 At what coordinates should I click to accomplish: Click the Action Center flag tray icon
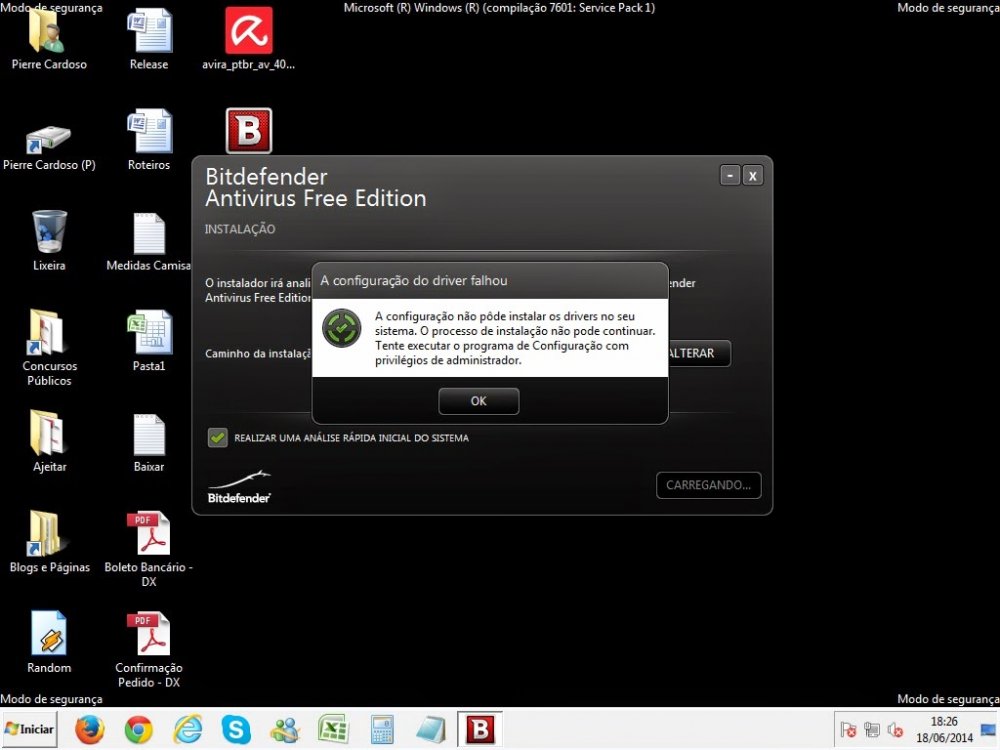(x=848, y=730)
